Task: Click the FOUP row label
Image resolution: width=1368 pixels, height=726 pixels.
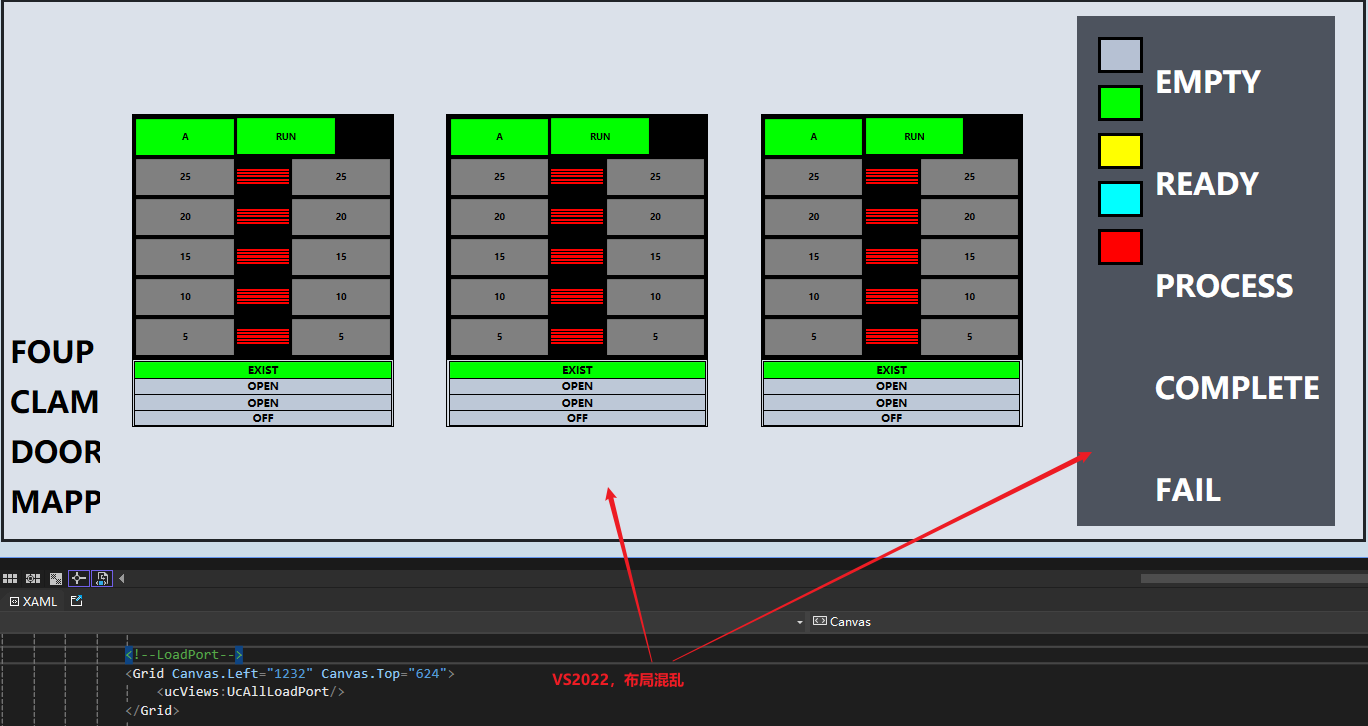Action: coord(53,352)
